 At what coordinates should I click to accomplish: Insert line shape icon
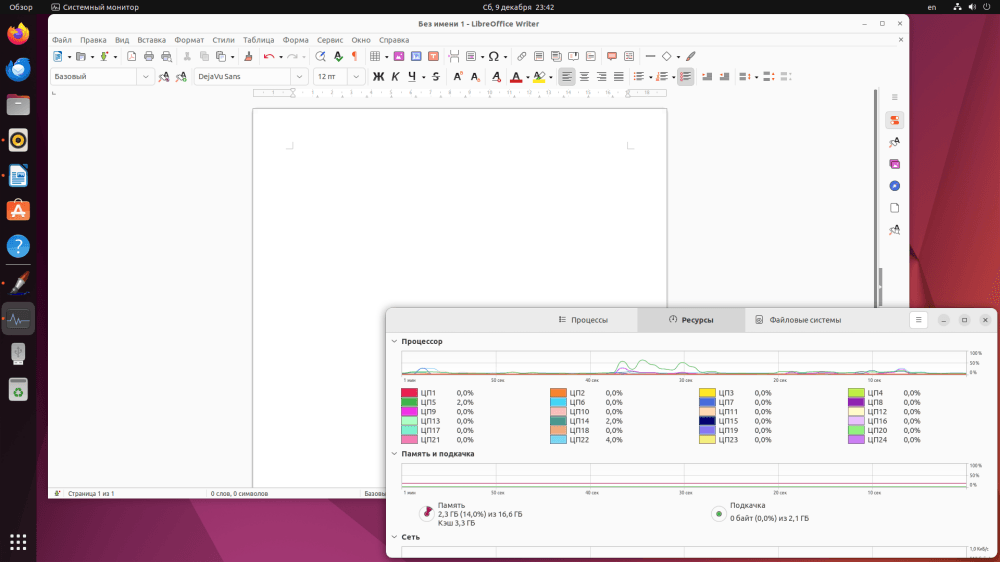tap(650, 56)
